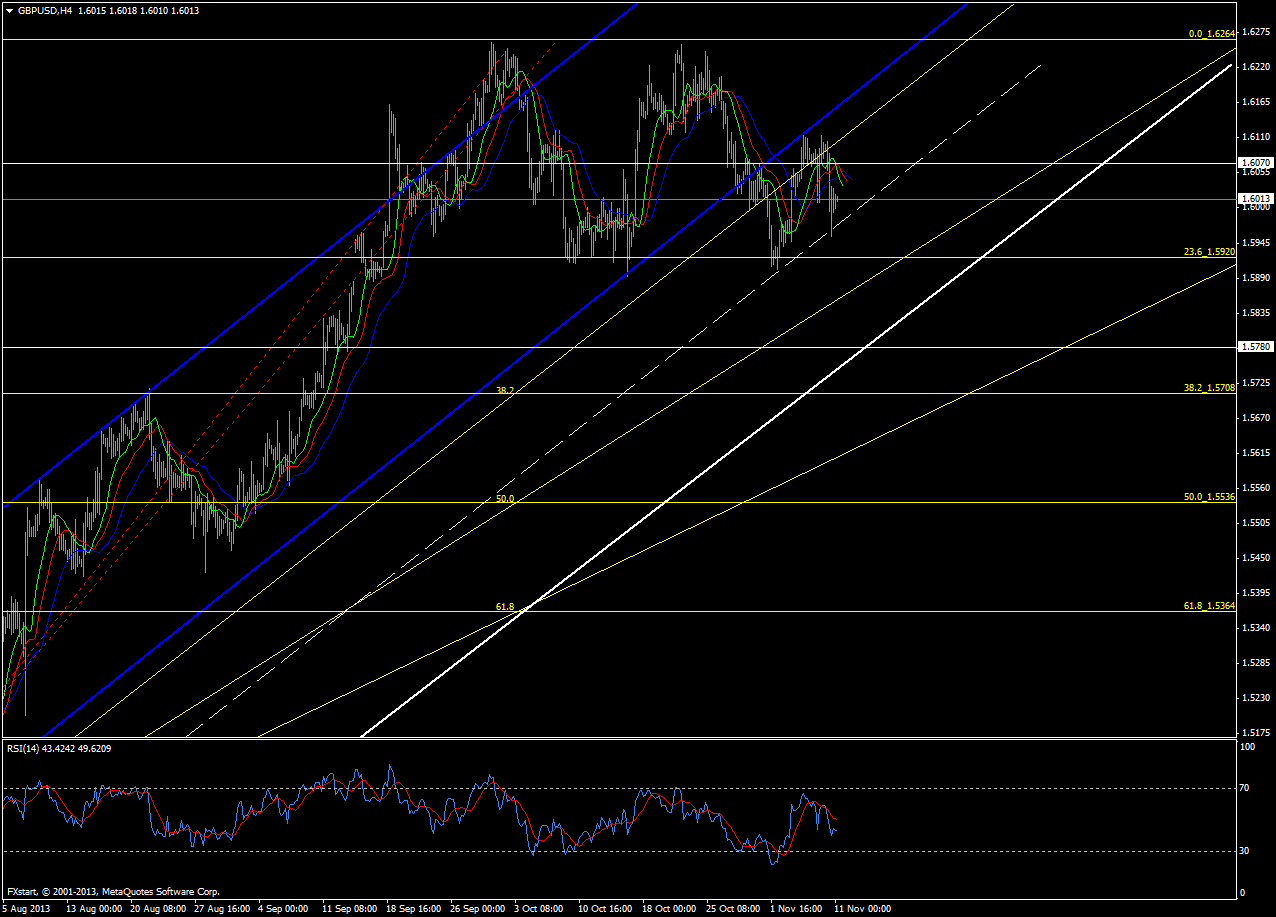Screen dimensions: 1276x917
Task: Click the 1.5615 price axis label
Action: (x=1257, y=453)
